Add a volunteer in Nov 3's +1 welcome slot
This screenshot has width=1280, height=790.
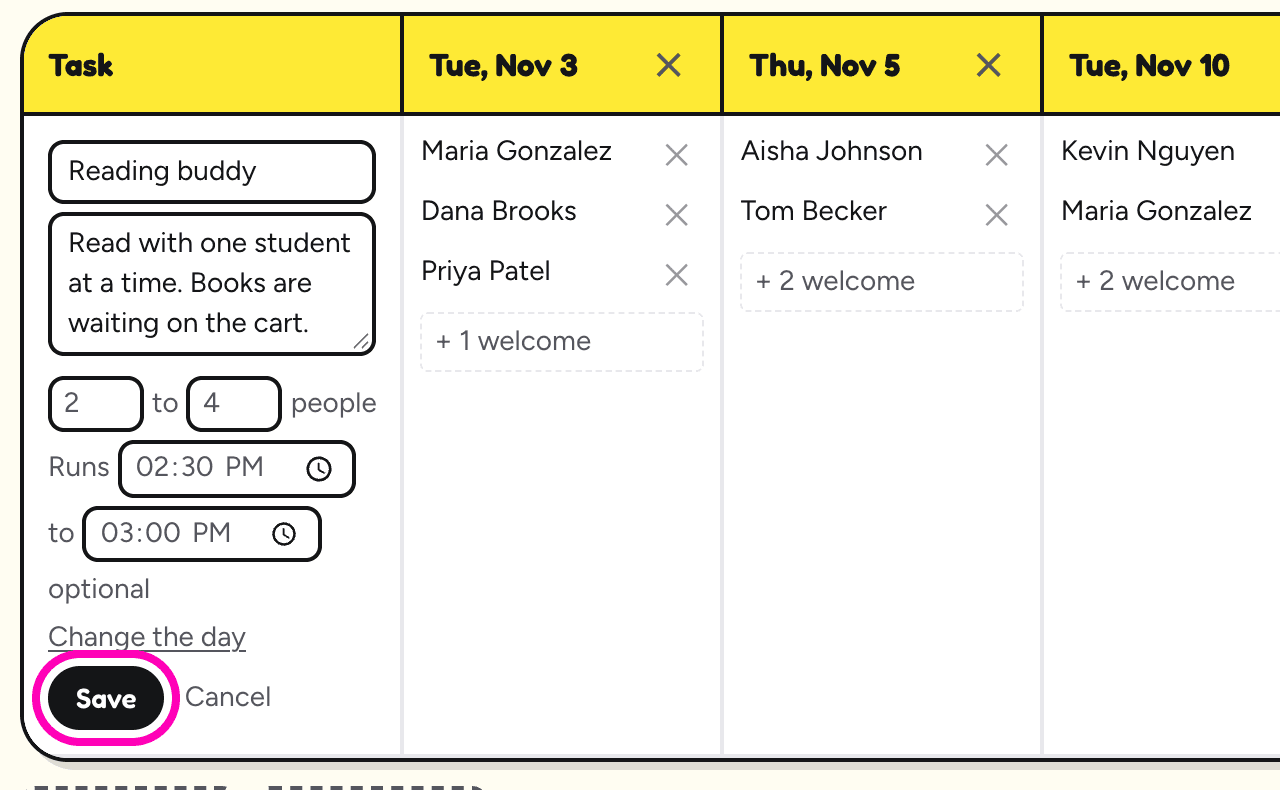pos(562,342)
